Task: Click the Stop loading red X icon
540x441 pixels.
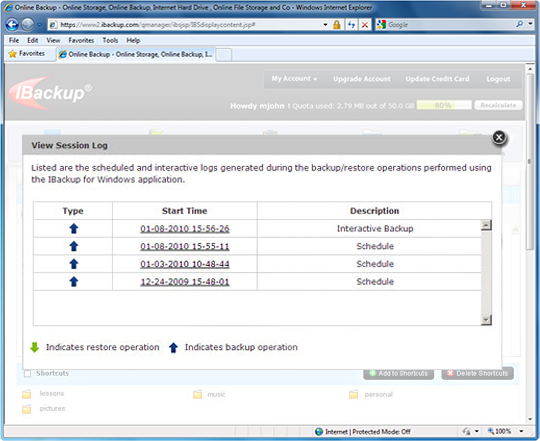Action: click(x=365, y=25)
